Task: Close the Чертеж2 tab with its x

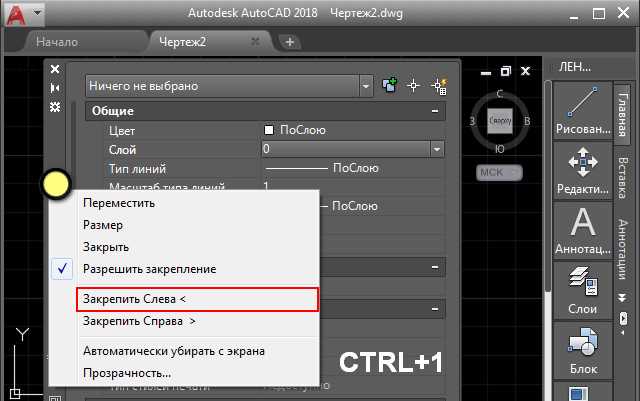Action: [x=255, y=41]
